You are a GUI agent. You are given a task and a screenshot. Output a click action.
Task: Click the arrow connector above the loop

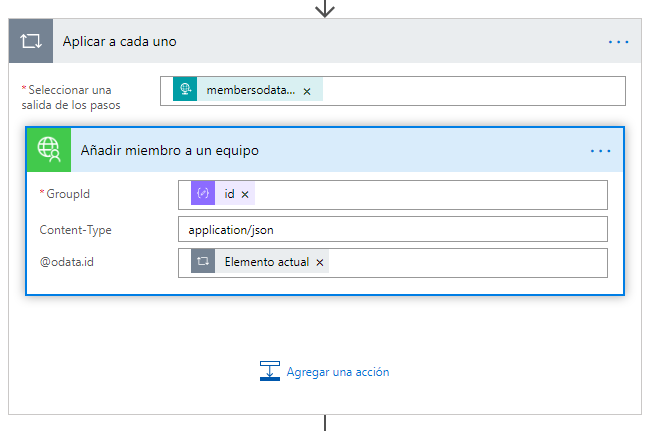(x=325, y=8)
